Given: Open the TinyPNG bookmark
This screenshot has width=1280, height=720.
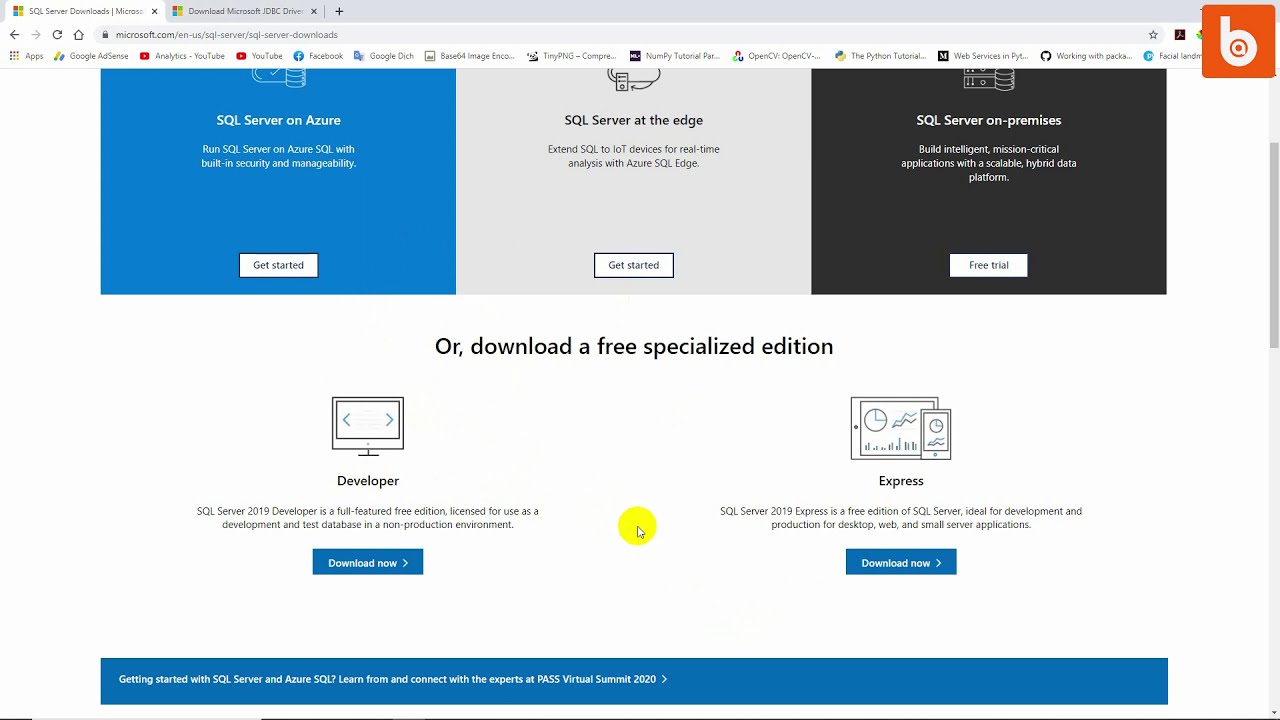Looking at the screenshot, I should click(x=572, y=56).
